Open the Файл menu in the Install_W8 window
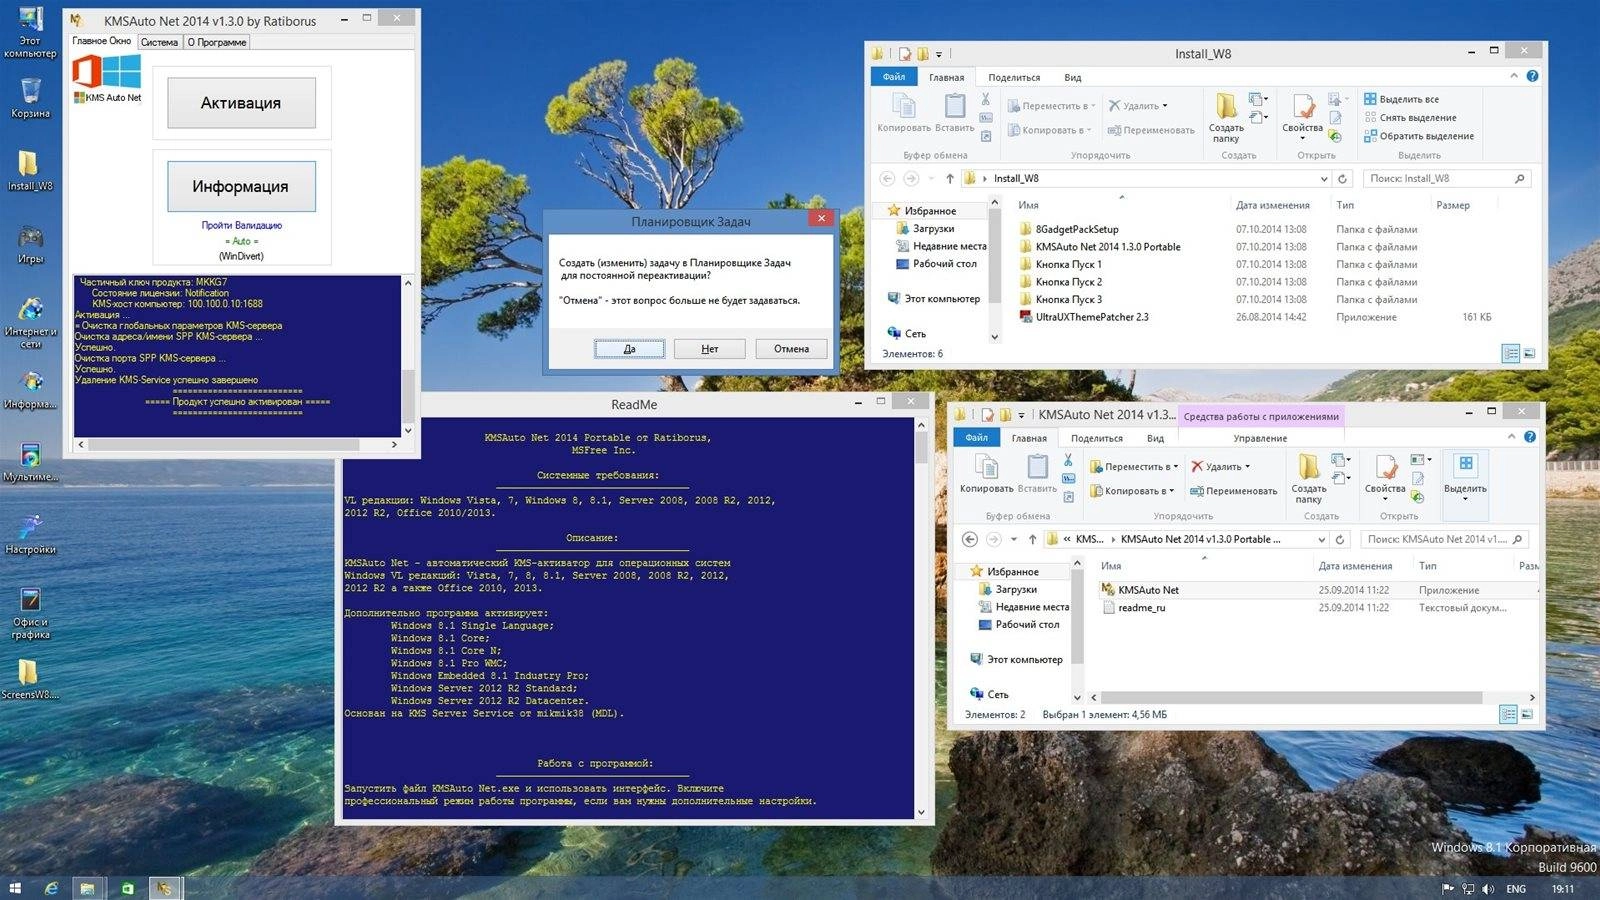Screen dimensions: 1600x900 894,77
